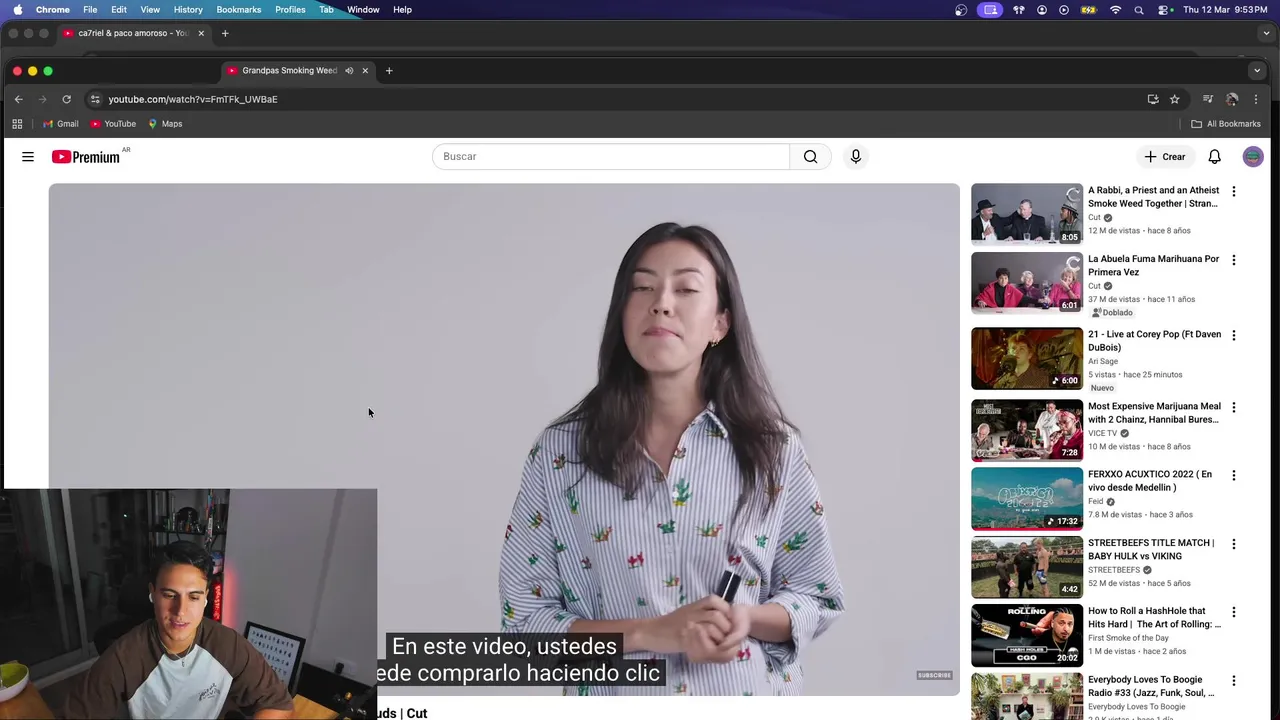Open the Apple menu

click(x=17, y=9)
